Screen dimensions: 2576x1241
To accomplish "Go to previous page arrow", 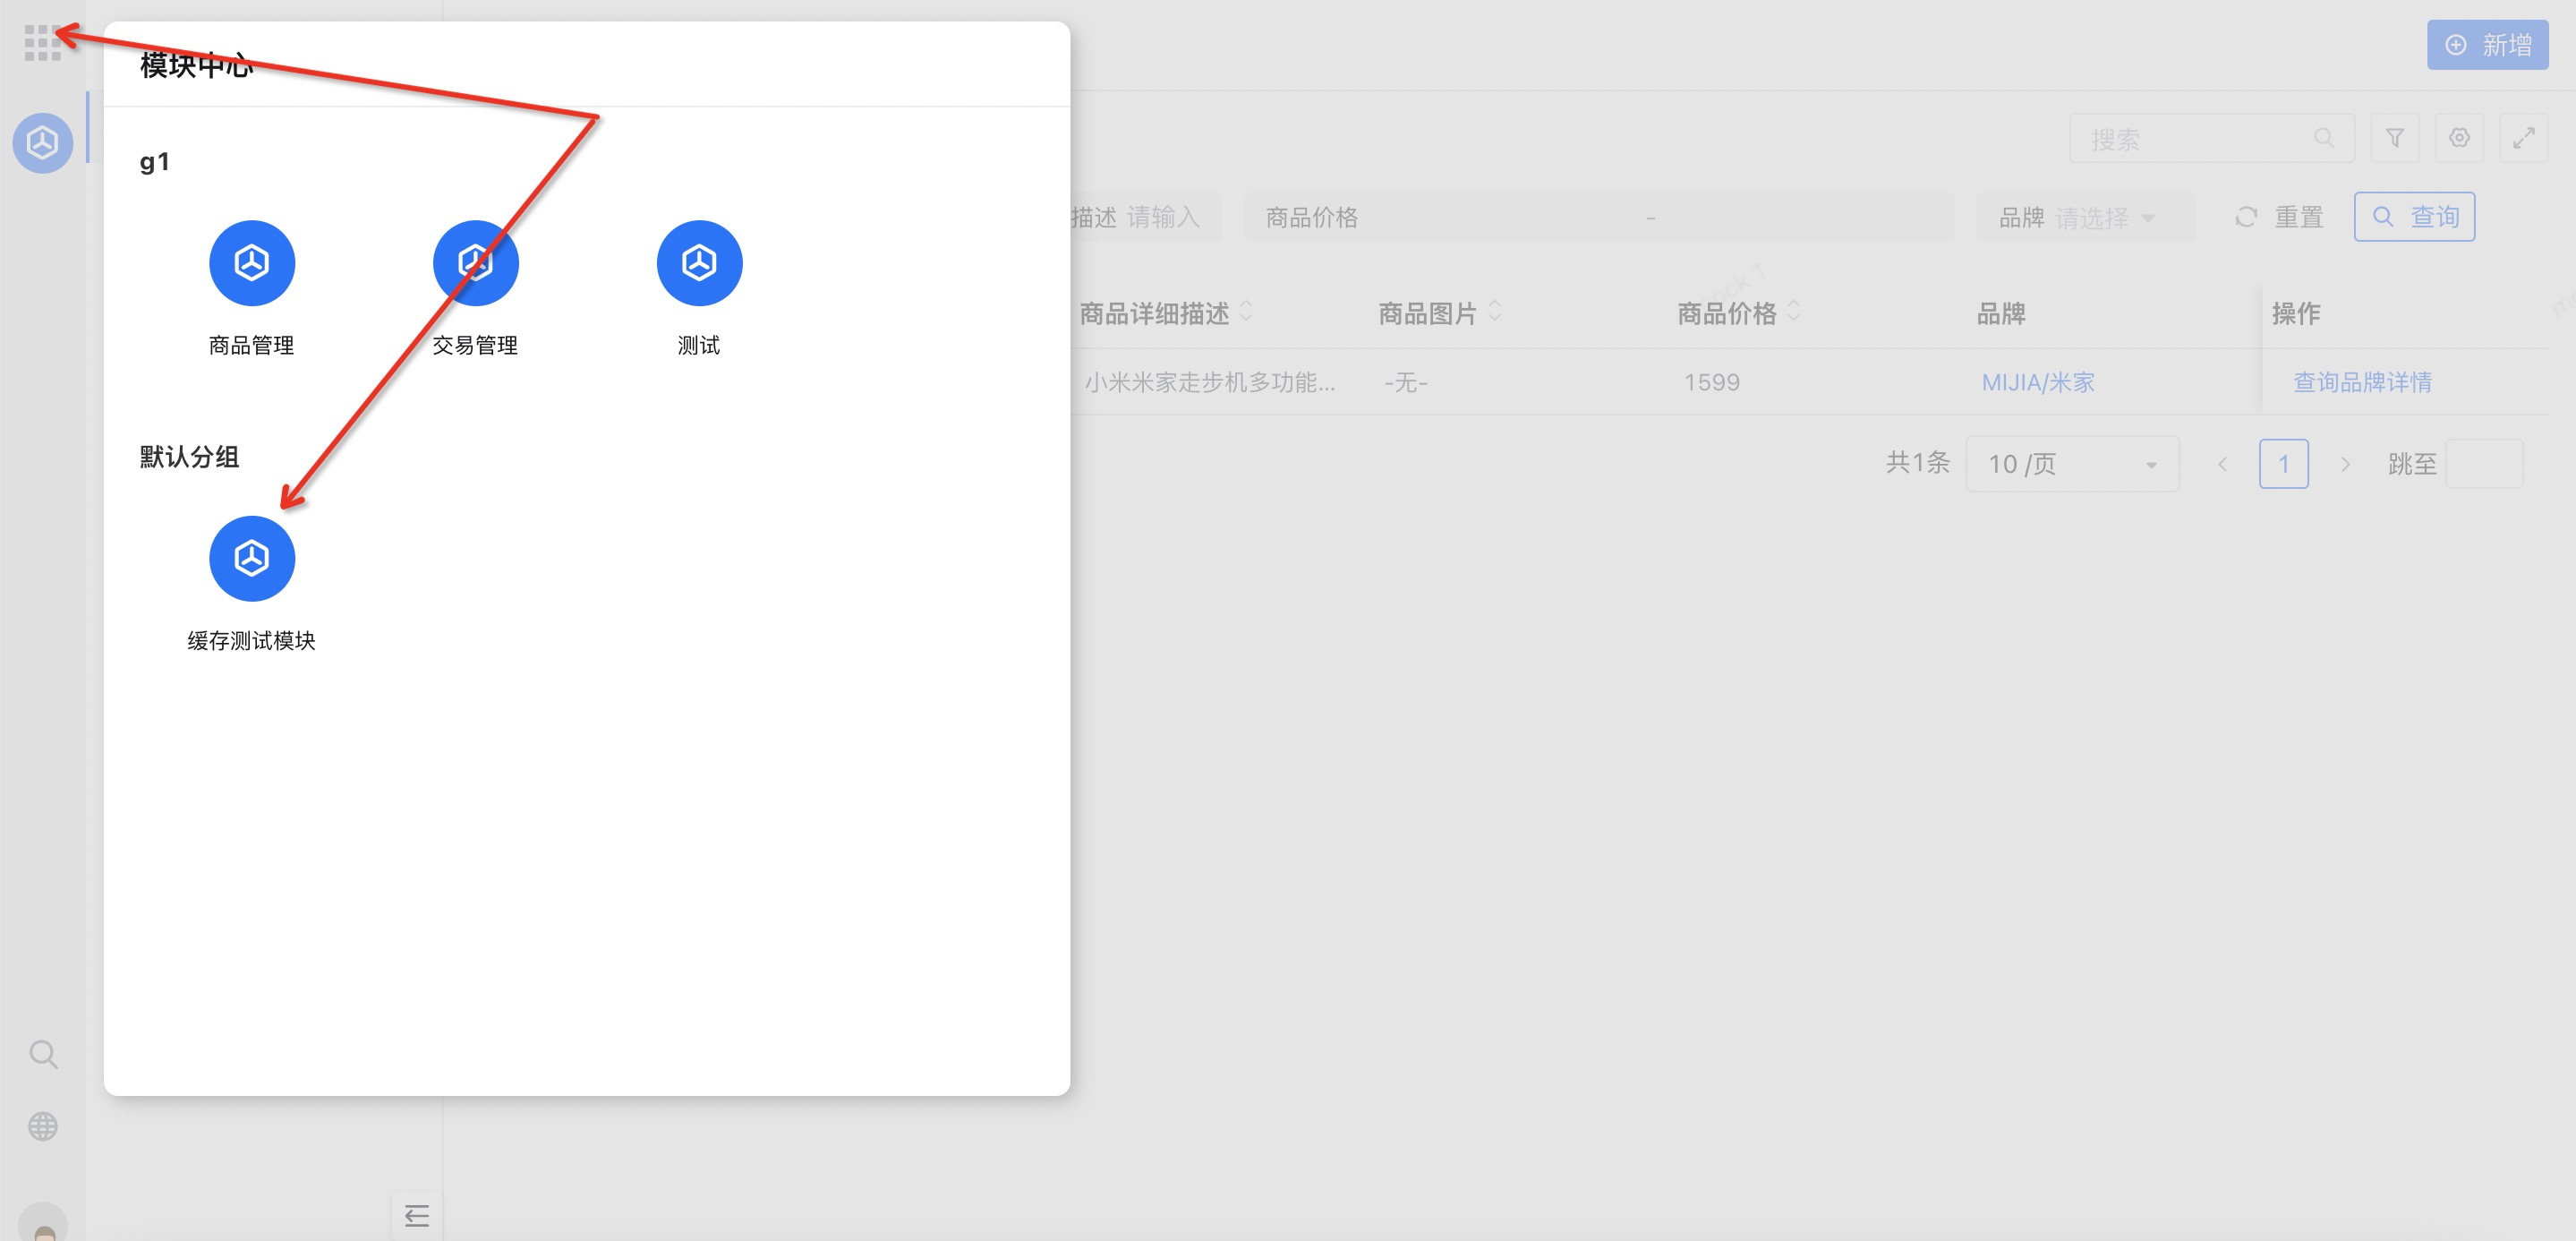I will 2222,464.
